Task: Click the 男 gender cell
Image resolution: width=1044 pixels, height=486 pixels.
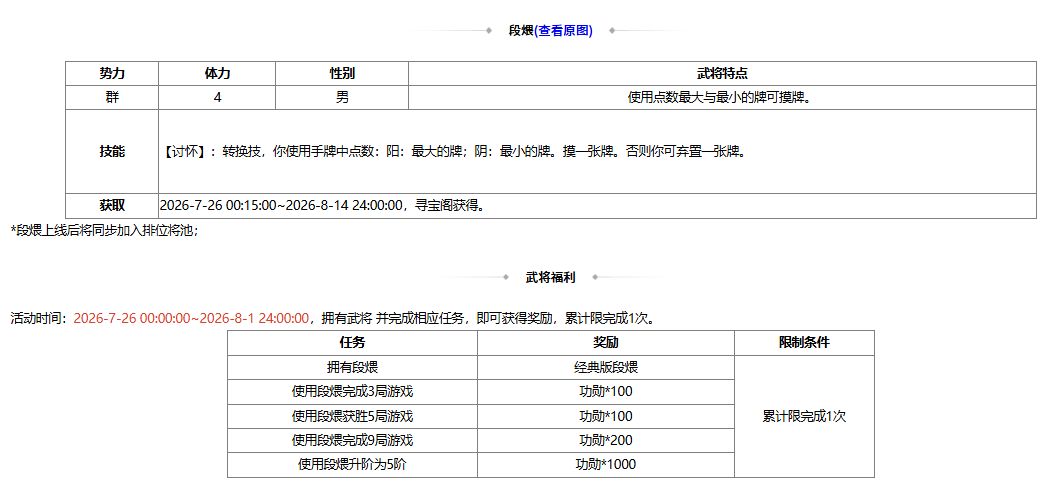Action: coord(342,98)
